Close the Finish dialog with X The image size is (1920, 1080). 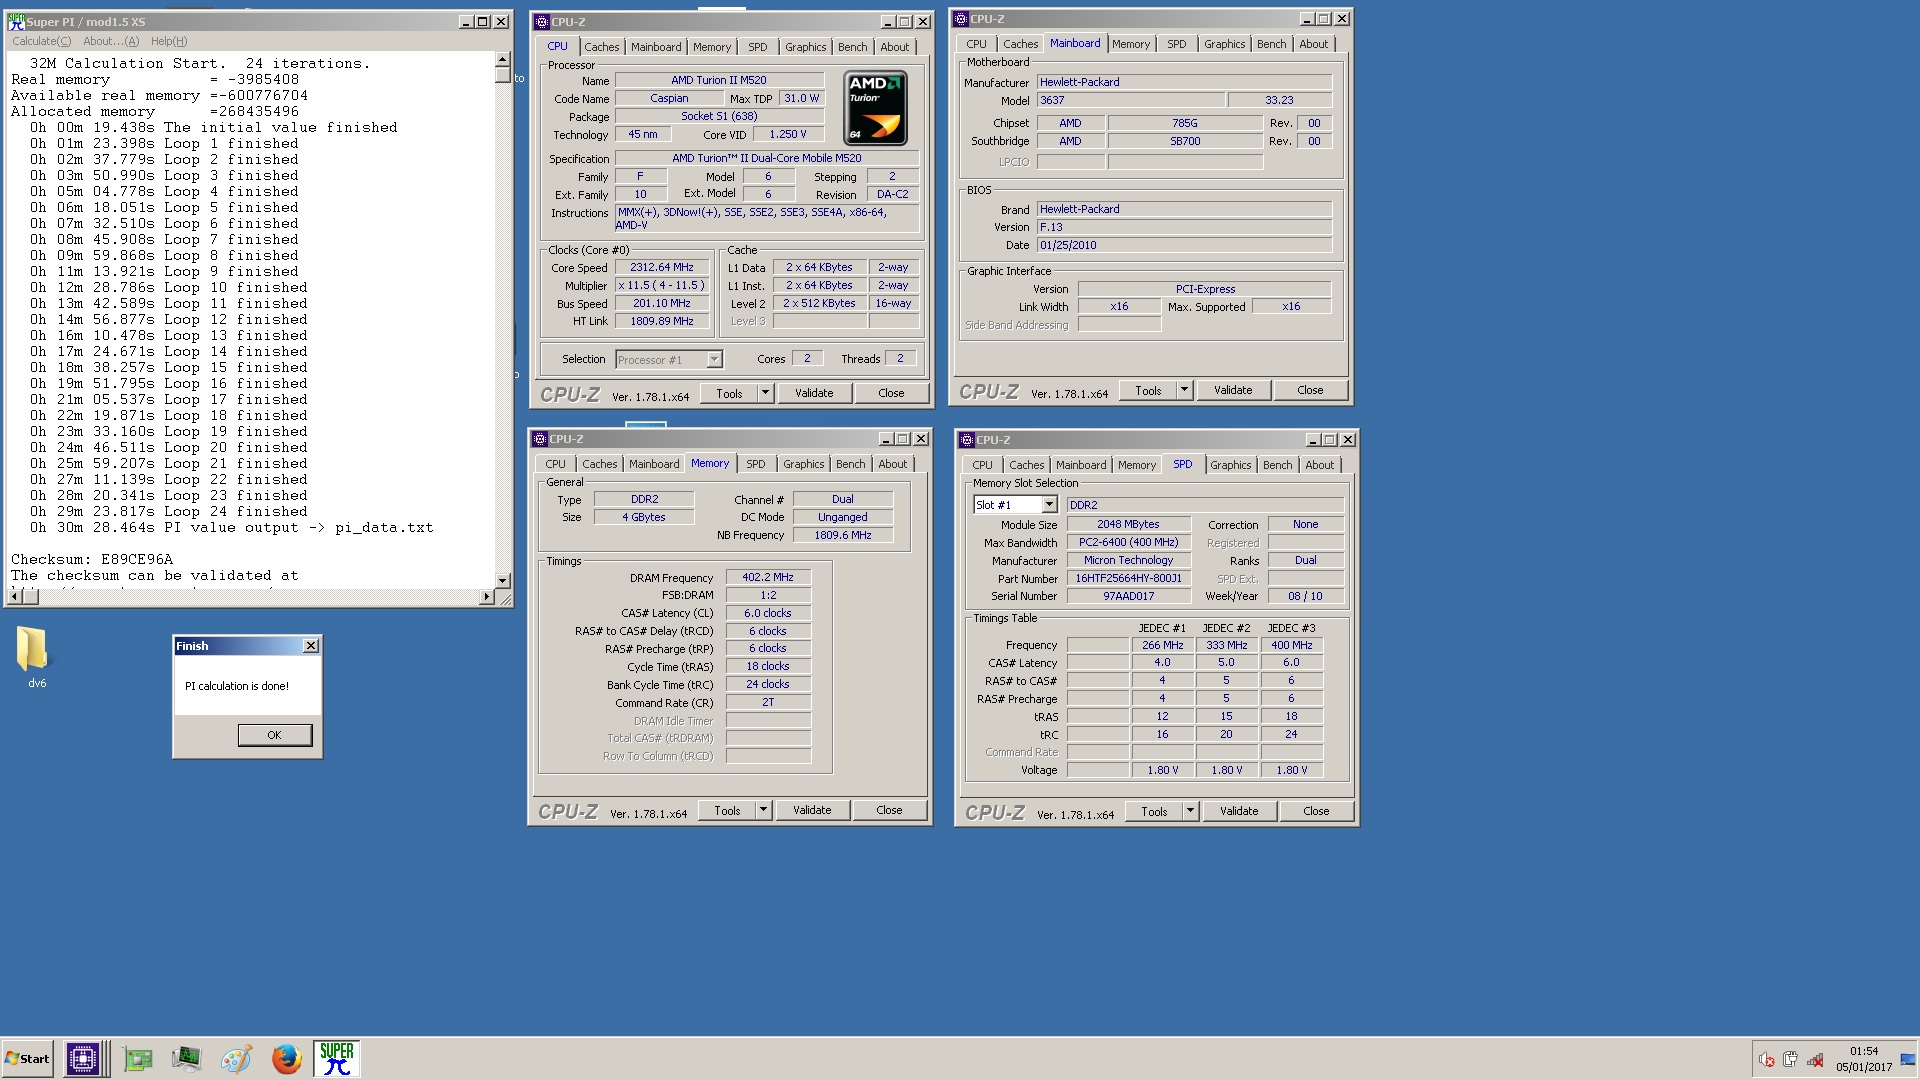click(311, 646)
